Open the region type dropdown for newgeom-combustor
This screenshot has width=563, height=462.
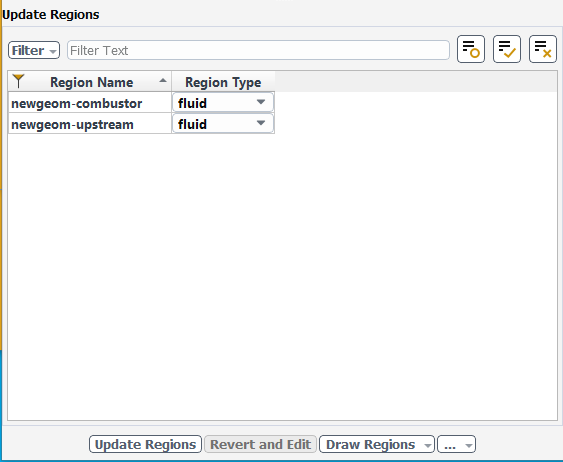coord(223,103)
